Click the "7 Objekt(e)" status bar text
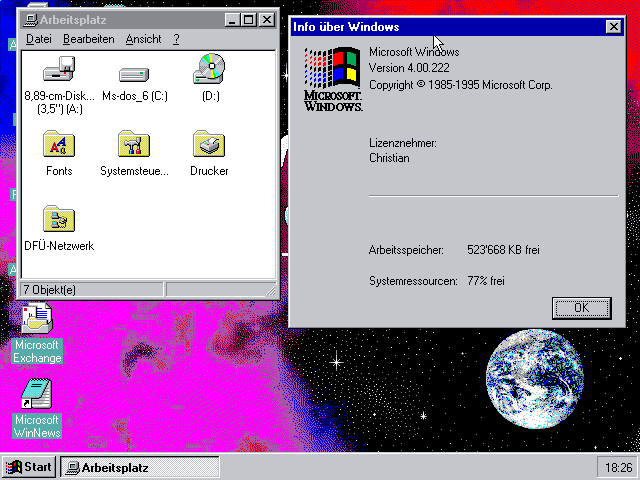This screenshot has height=480, width=640. point(49,290)
